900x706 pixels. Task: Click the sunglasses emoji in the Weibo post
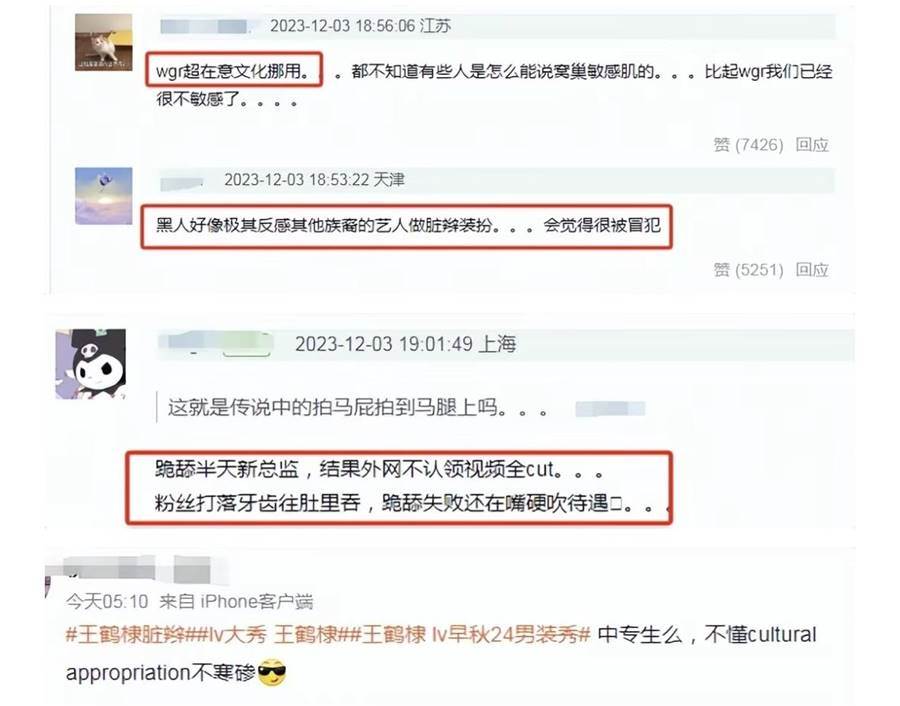pos(272,672)
